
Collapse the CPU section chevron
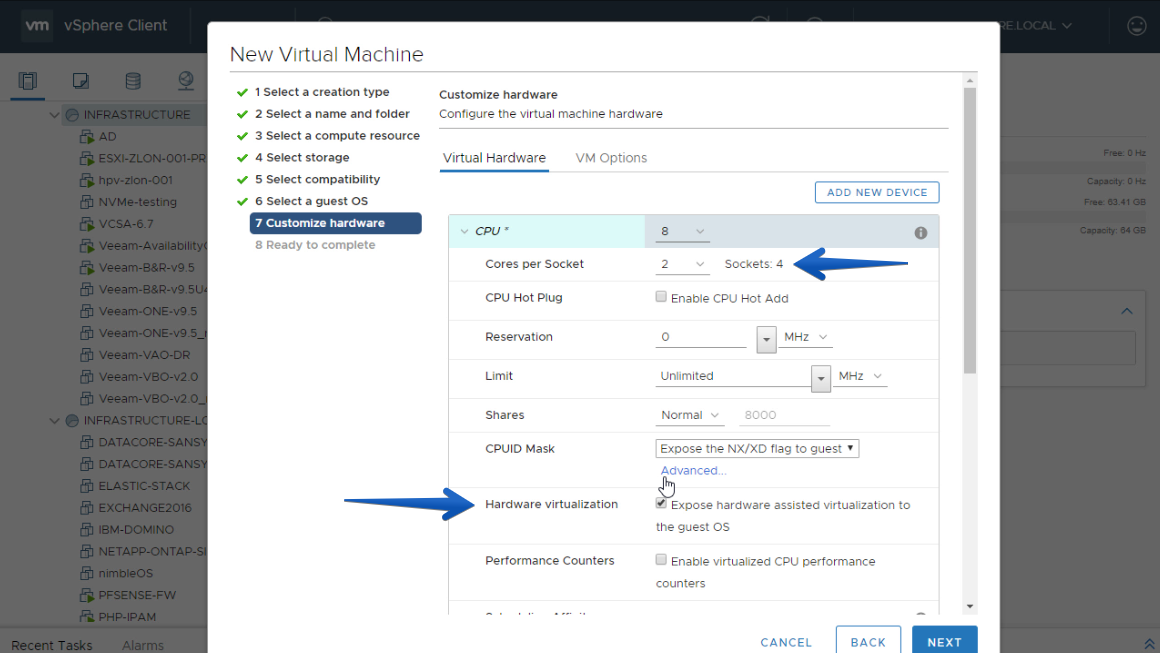coord(465,231)
